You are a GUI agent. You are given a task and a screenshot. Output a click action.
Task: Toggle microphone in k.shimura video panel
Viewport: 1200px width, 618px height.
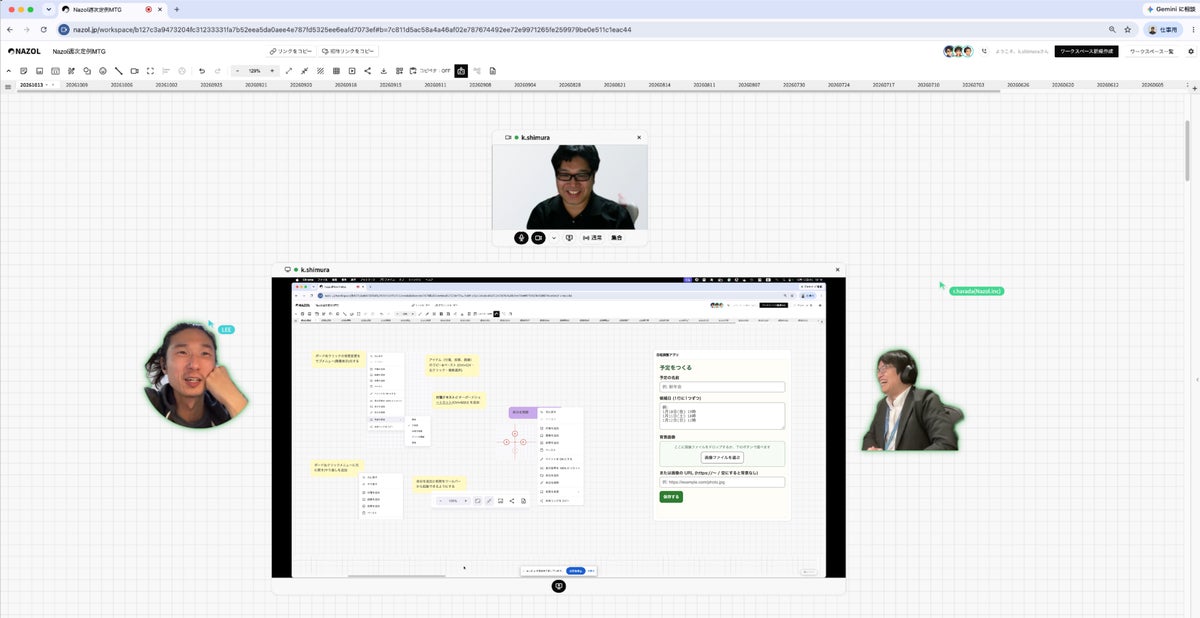521,238
